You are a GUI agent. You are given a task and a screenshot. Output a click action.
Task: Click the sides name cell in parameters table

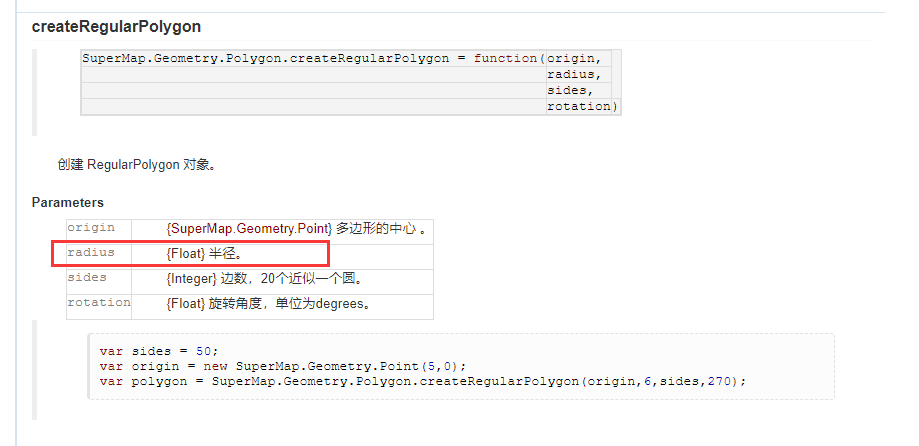[99, 281]
